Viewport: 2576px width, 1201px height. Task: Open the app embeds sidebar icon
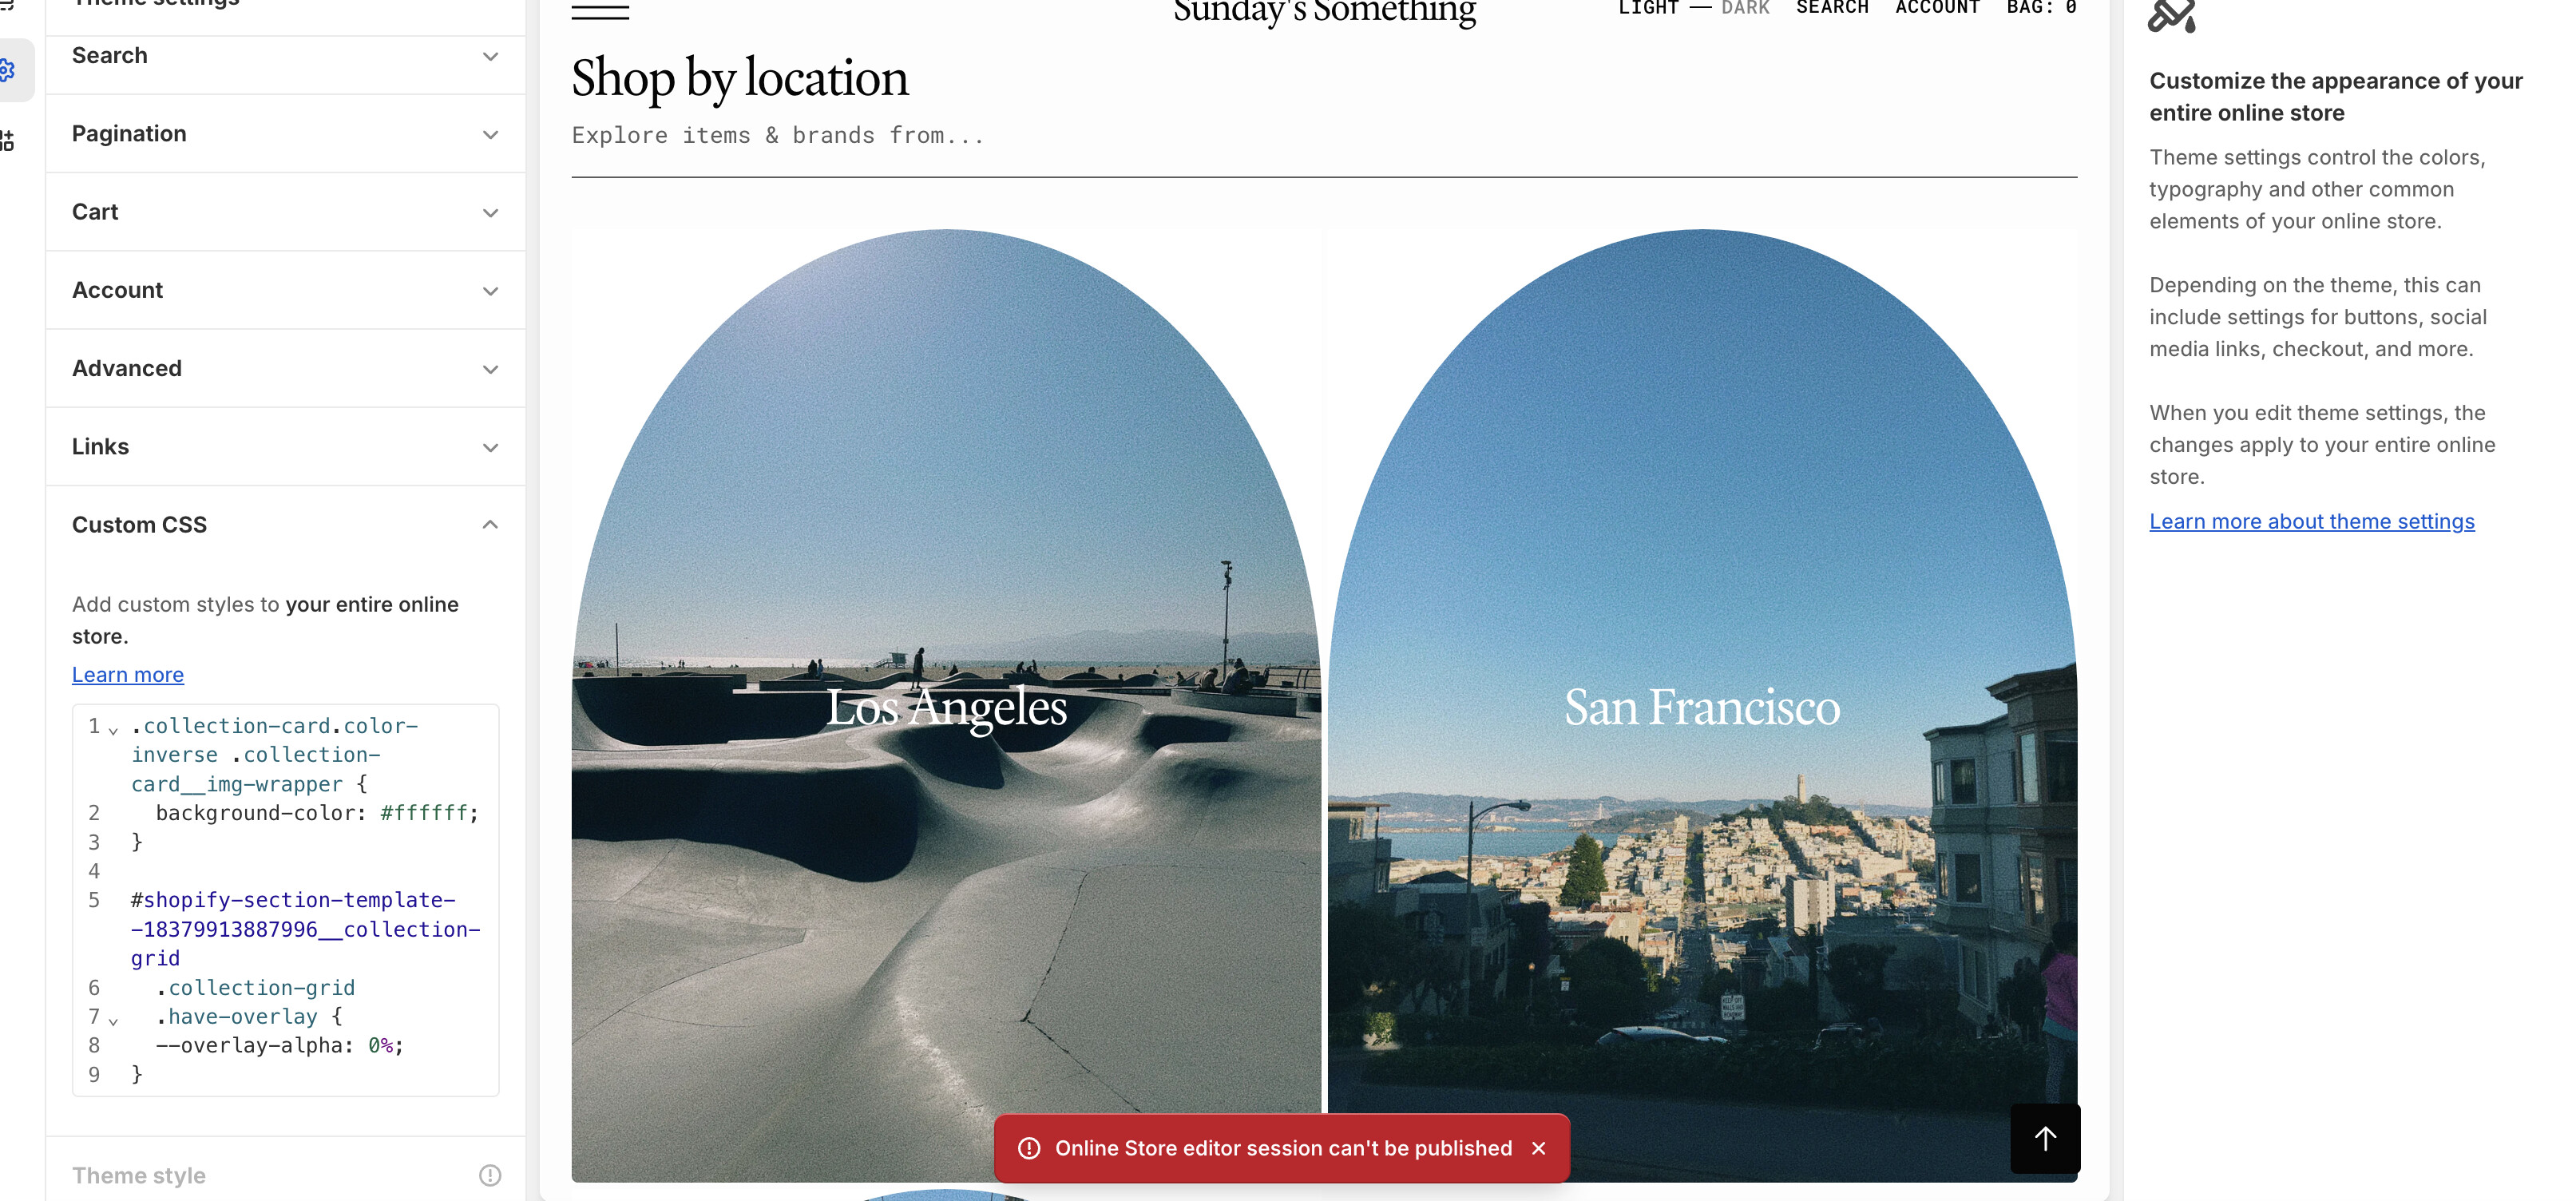coord(8,141)
